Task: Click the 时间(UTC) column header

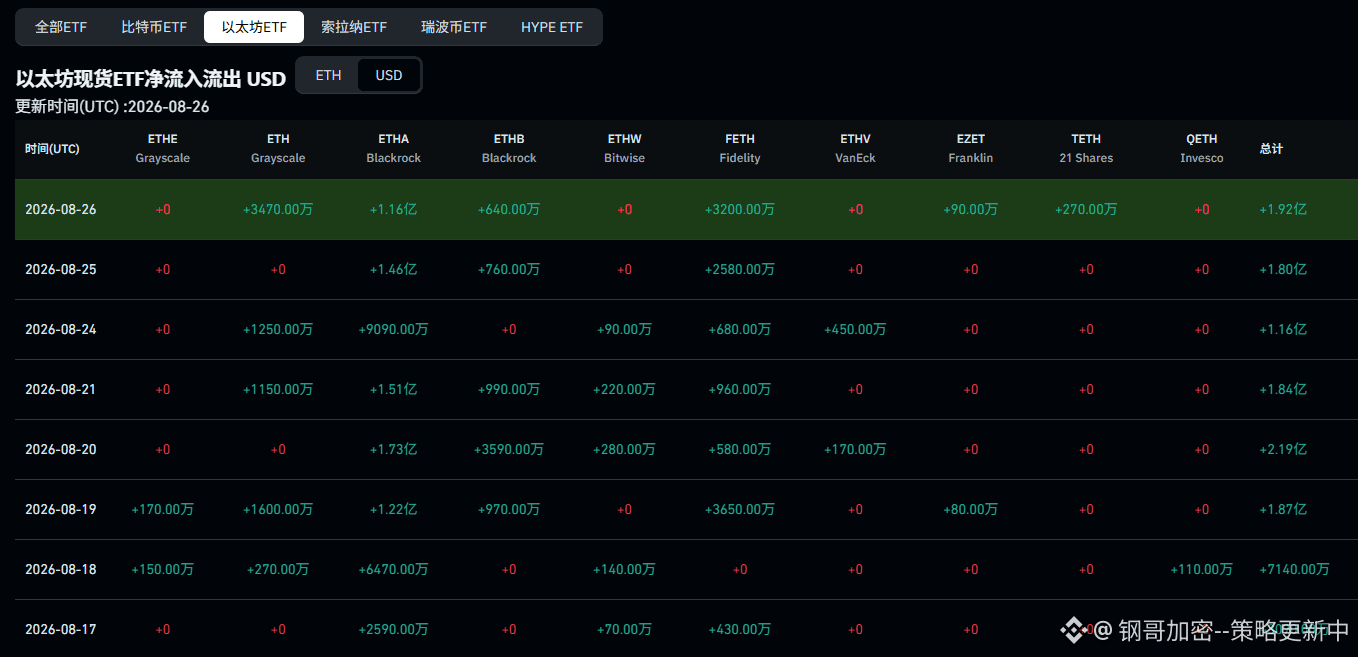Action: point(52,149)
